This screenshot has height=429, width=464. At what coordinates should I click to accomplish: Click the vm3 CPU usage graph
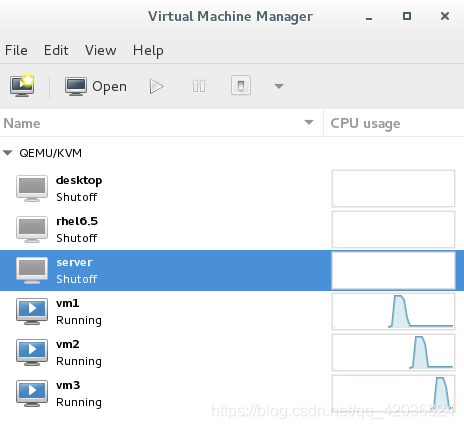(x=393, y=393)
